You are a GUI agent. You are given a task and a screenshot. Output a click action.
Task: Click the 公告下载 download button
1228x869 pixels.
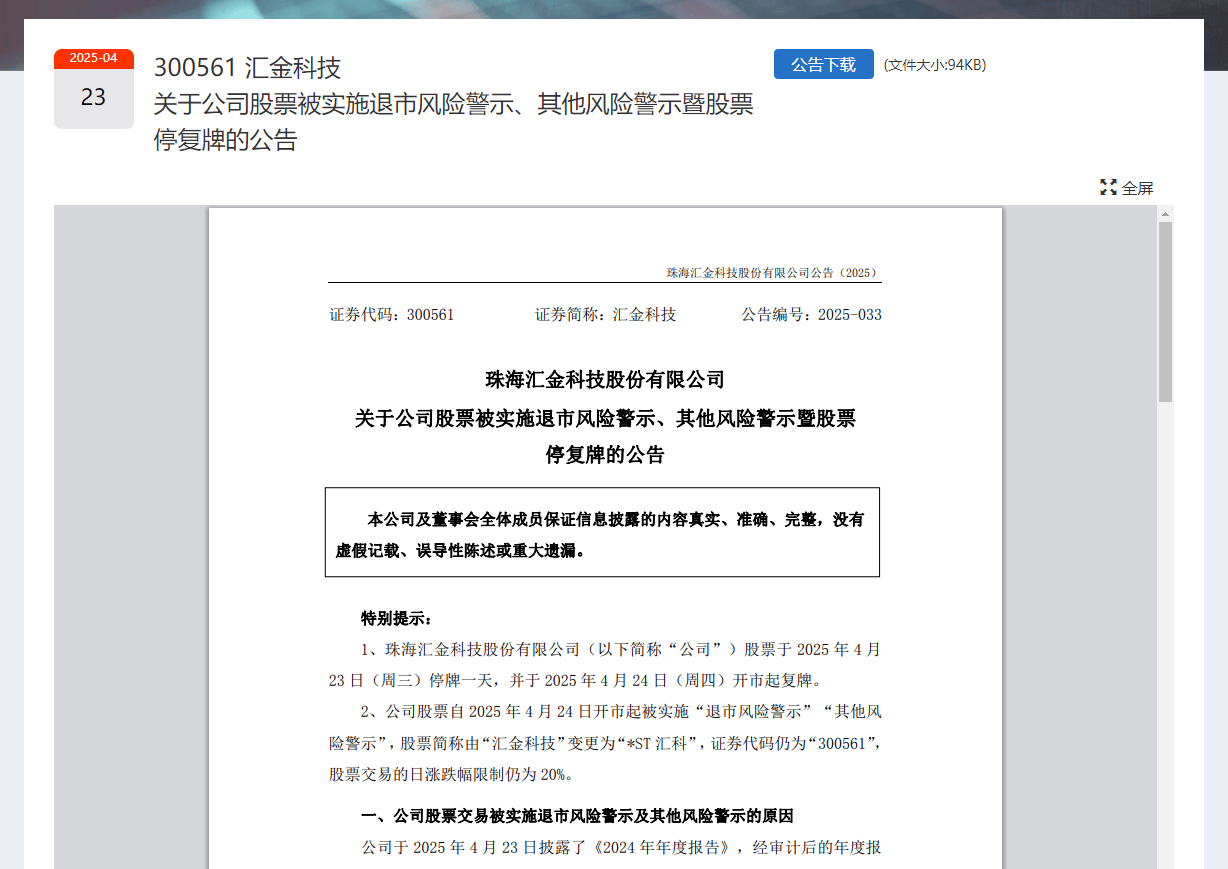(x=823, y=64)
